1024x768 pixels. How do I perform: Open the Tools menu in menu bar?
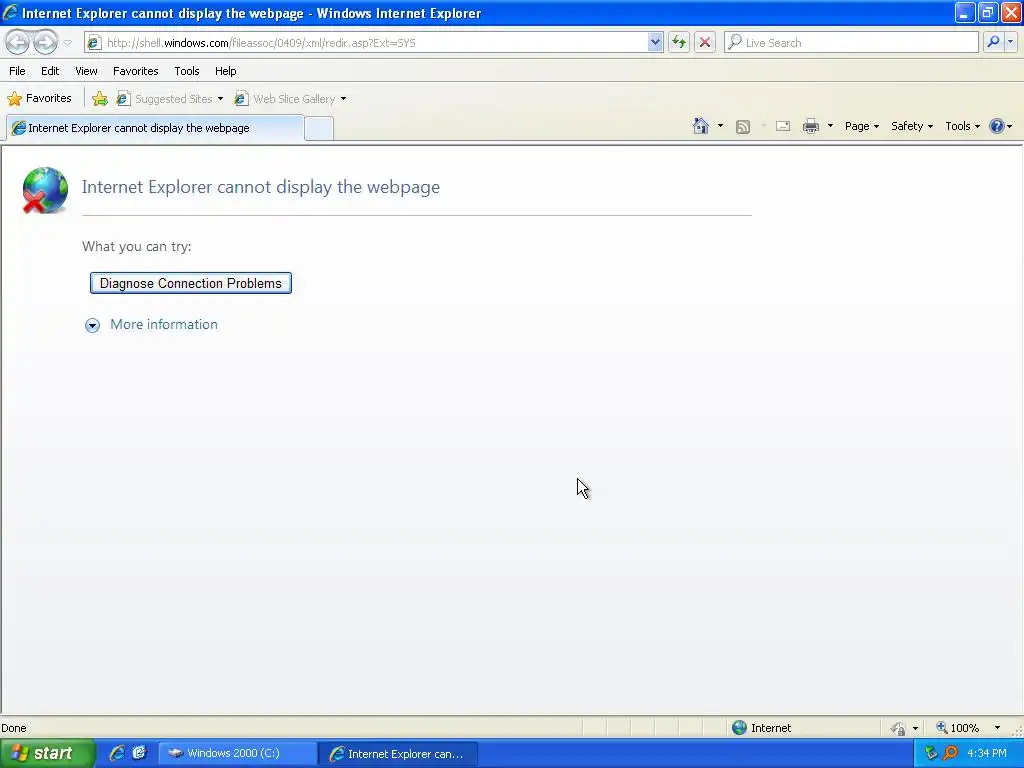(187, 71)
